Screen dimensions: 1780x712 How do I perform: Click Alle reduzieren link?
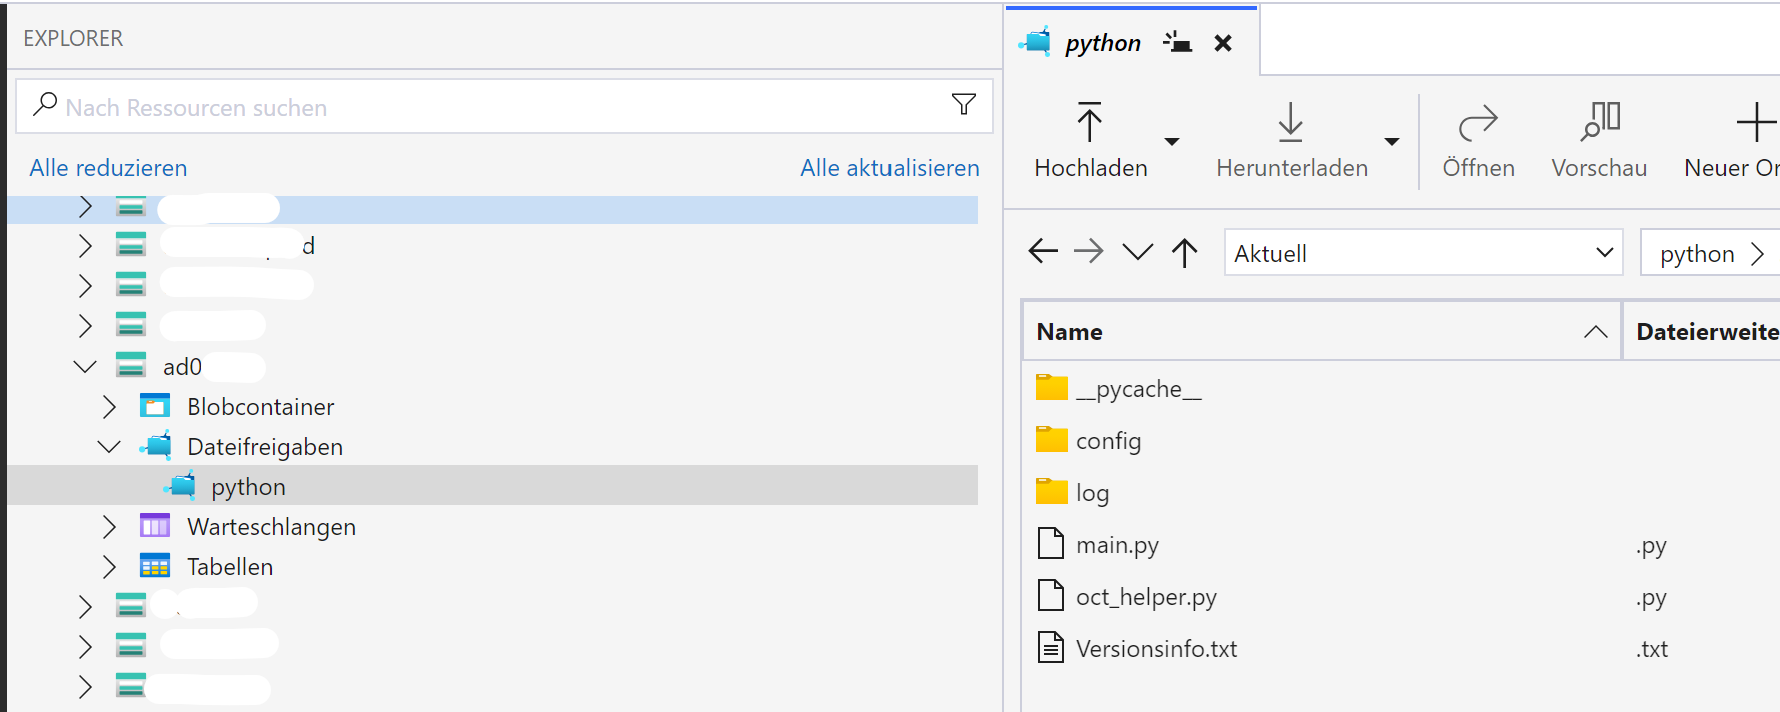coord(108,168)
